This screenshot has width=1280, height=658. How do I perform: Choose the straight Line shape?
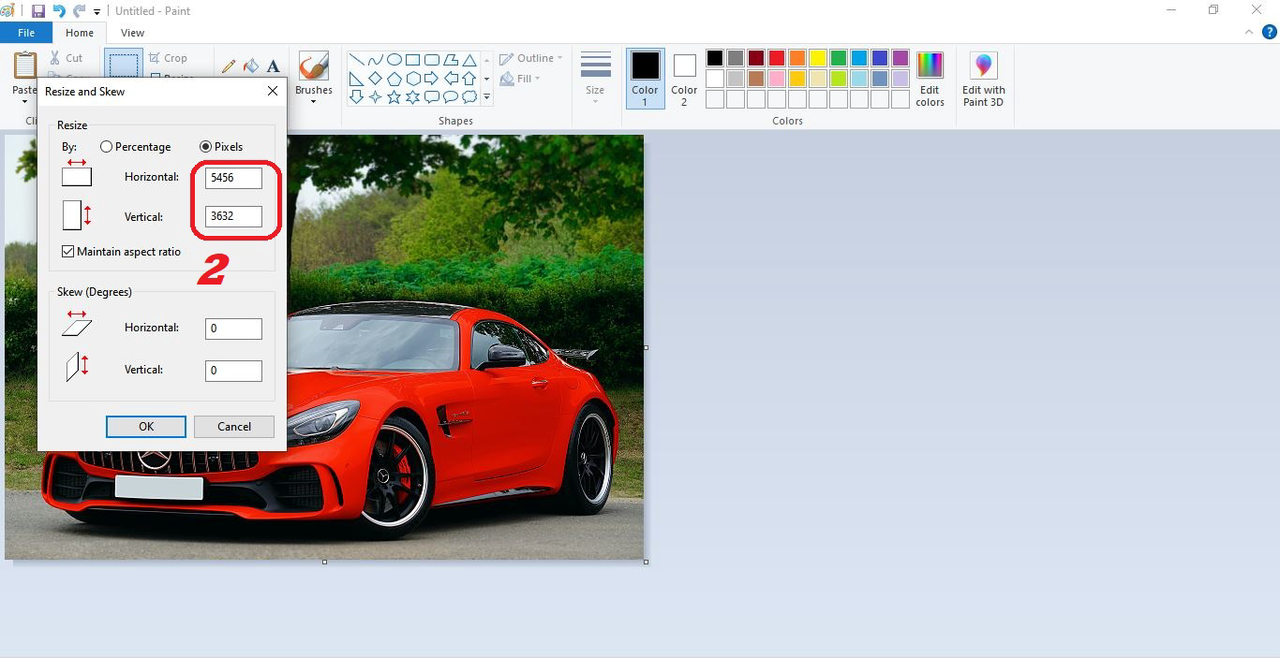pyautogui.click(x=357, y=59)
